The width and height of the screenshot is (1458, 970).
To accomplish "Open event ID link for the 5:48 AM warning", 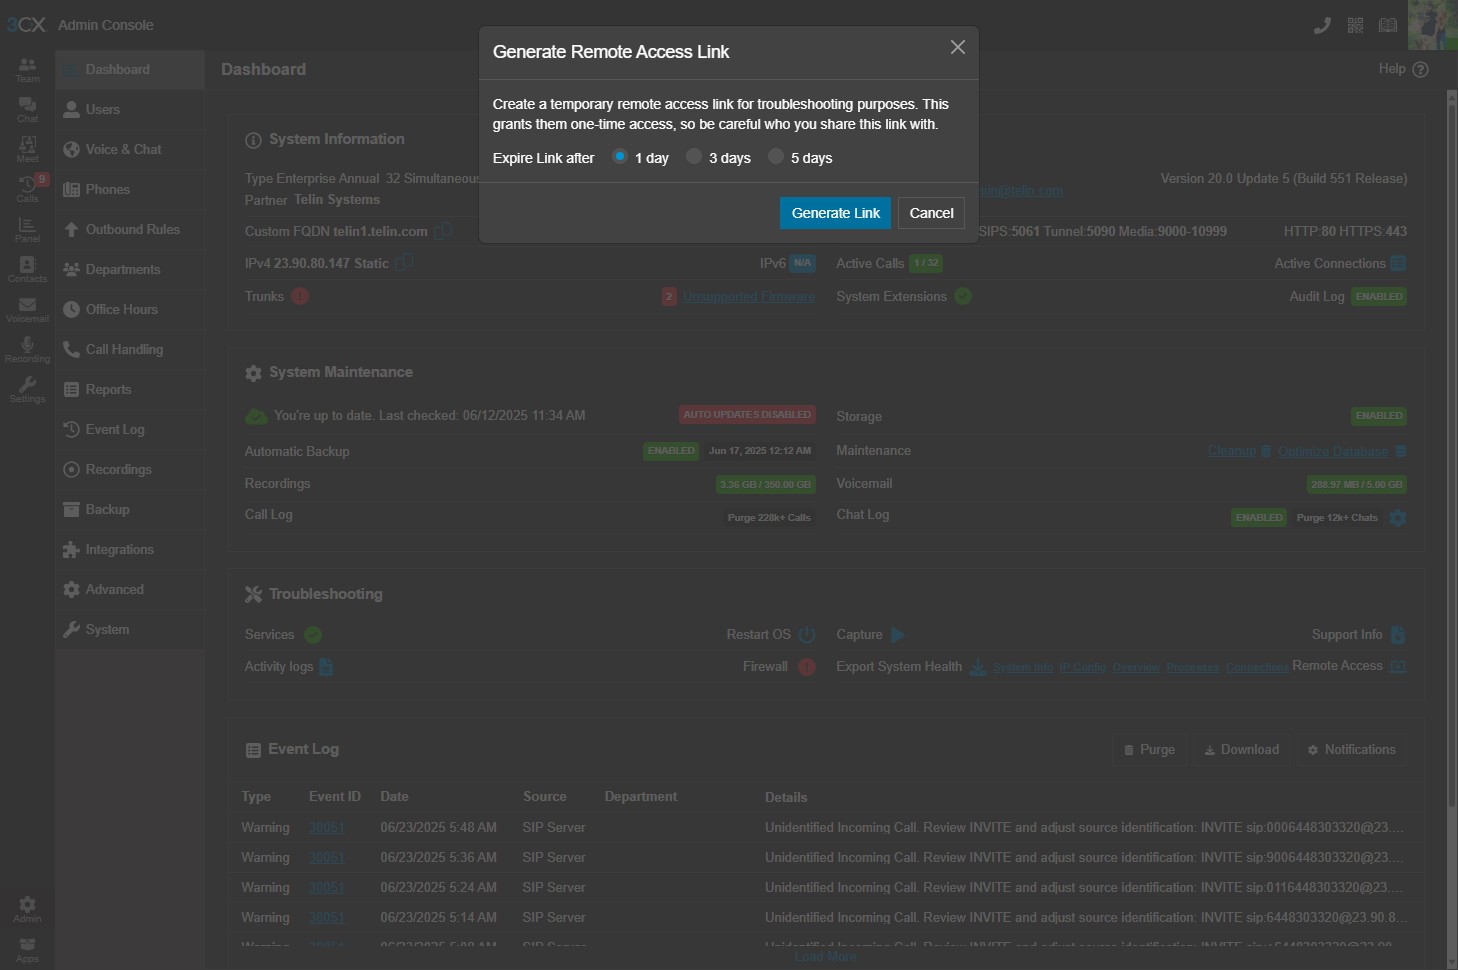I will pyautogui.click(x=327, y=827).
